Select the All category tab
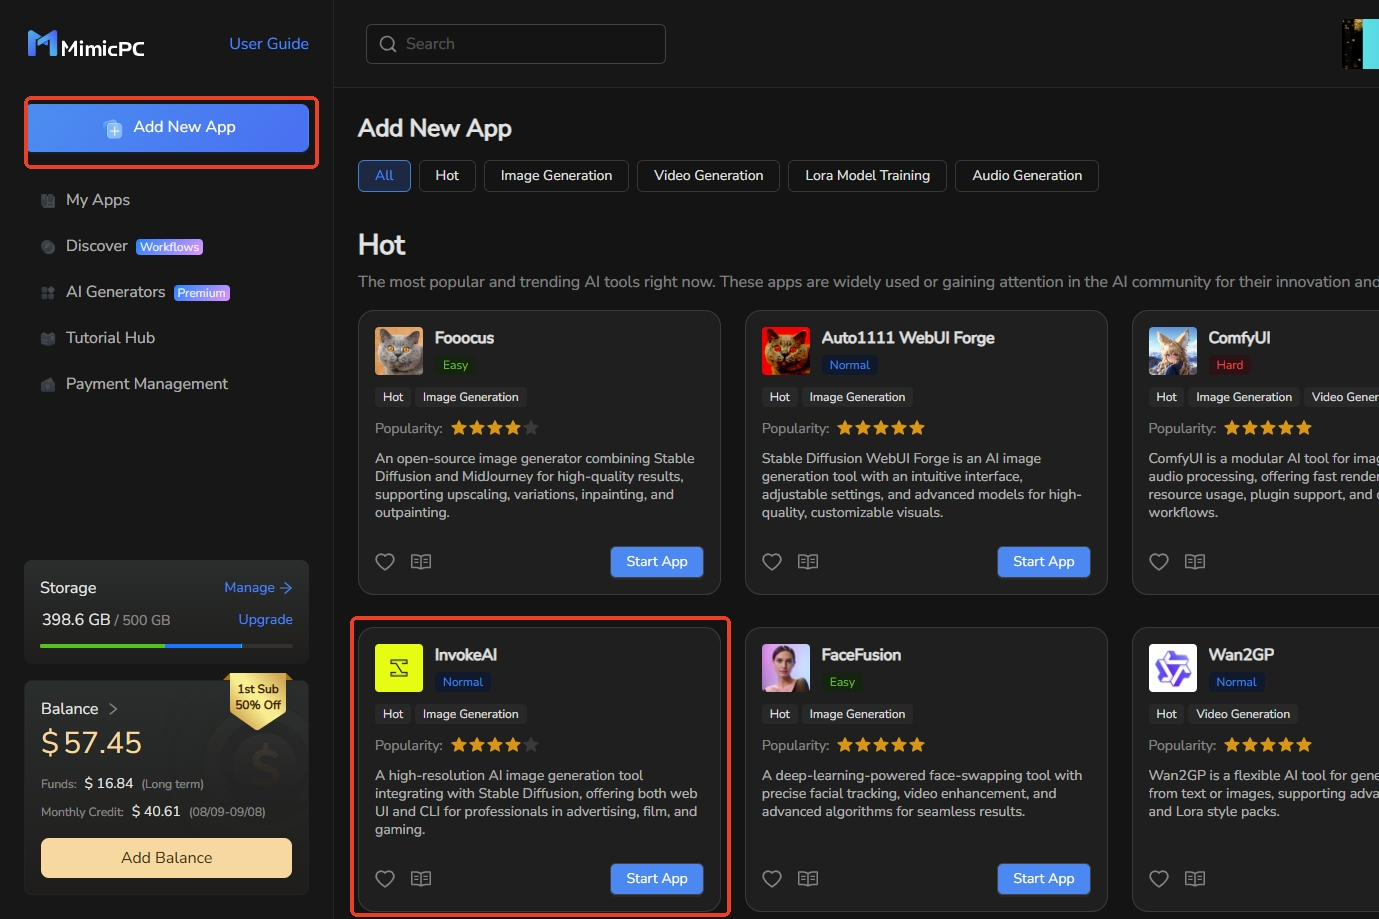This screenshot has height=919, width=1379. [384, 176]
